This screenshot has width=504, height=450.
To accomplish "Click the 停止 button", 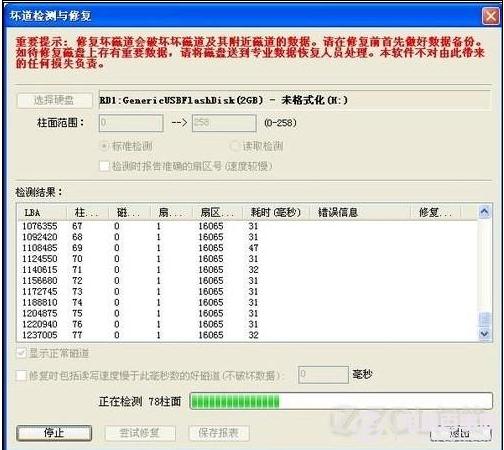I will [x=54, y=433].
